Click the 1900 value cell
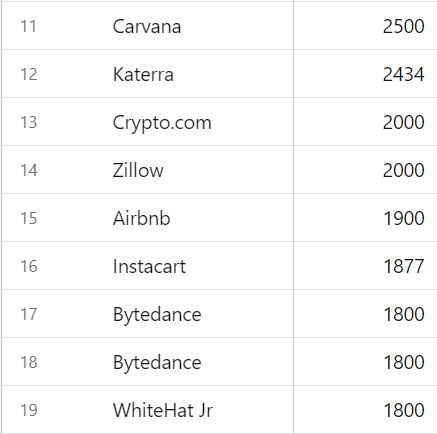 click(404, 218)
